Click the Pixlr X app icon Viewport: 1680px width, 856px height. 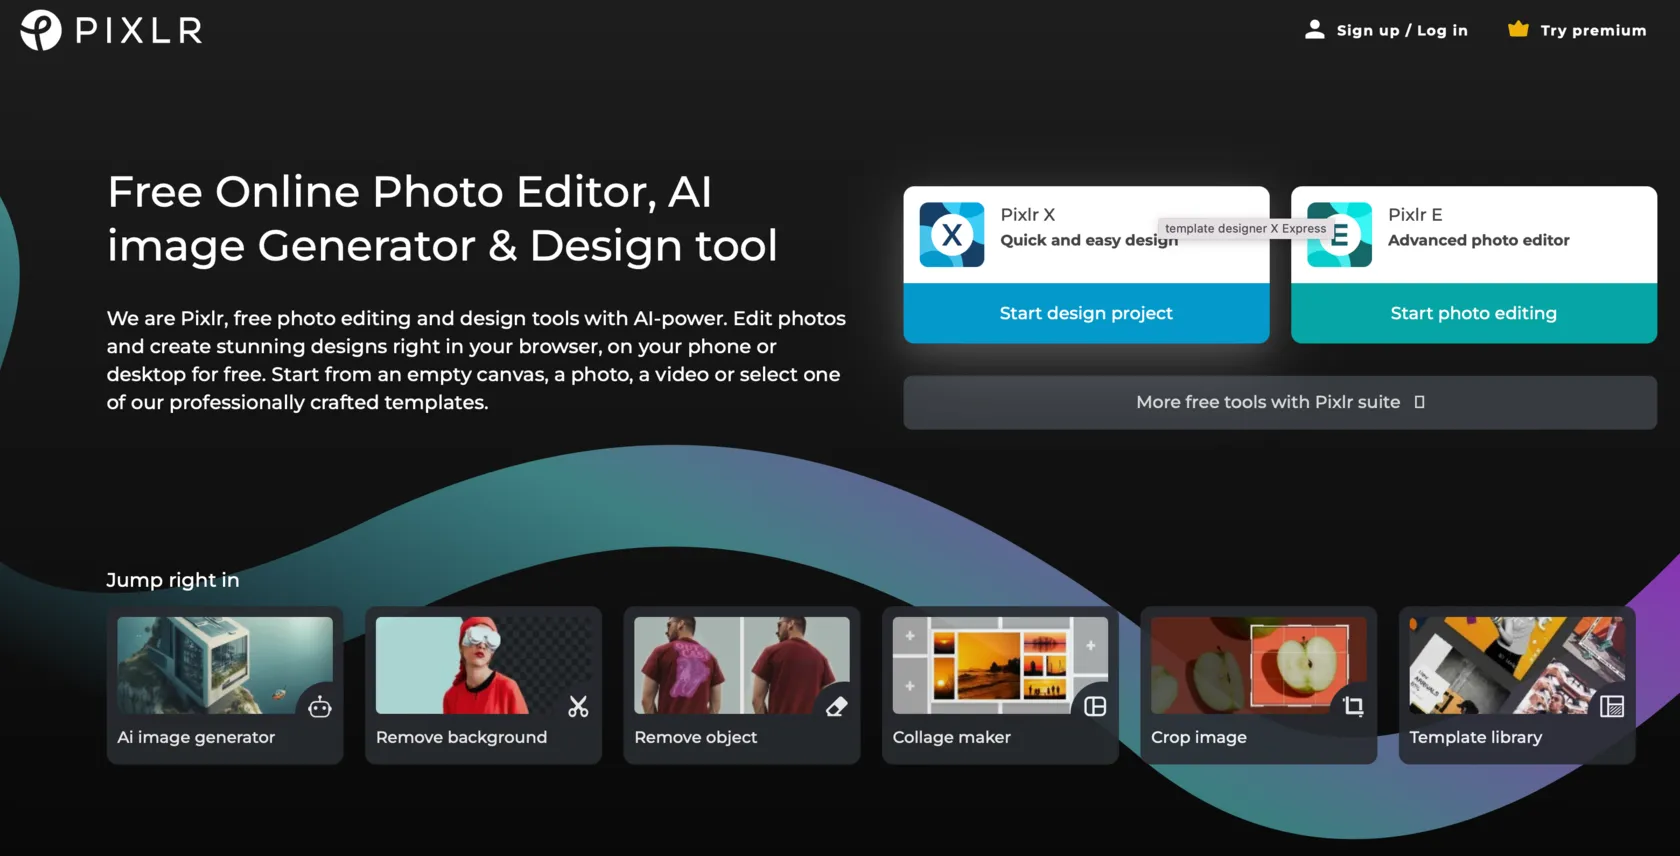(x=951, y=235)
